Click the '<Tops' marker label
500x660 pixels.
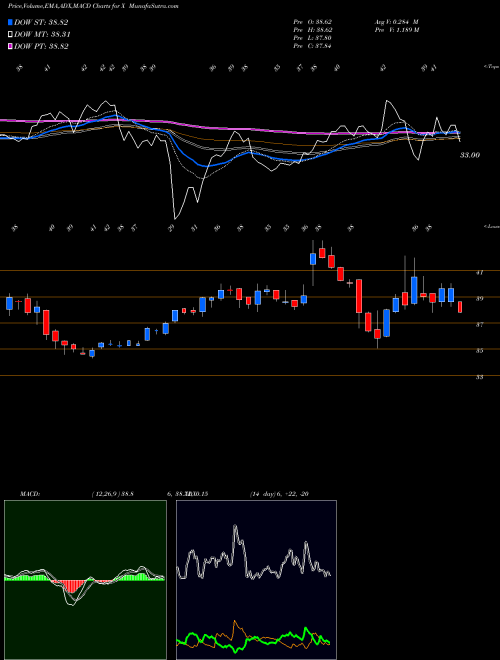pos(492,67)
